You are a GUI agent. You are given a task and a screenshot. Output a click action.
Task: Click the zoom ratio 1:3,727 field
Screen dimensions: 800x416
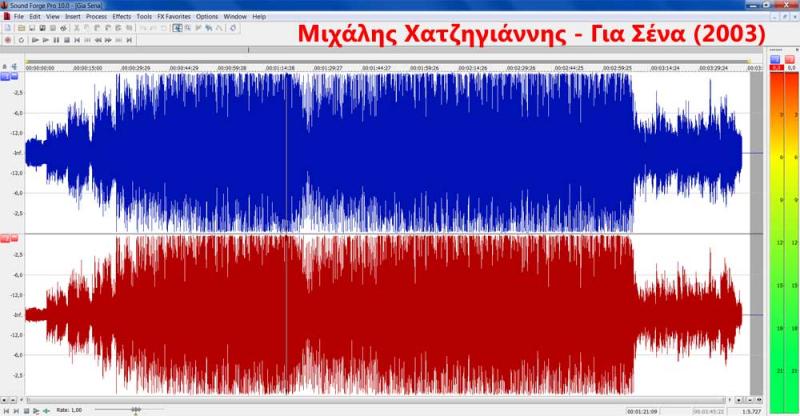(751, 411)
